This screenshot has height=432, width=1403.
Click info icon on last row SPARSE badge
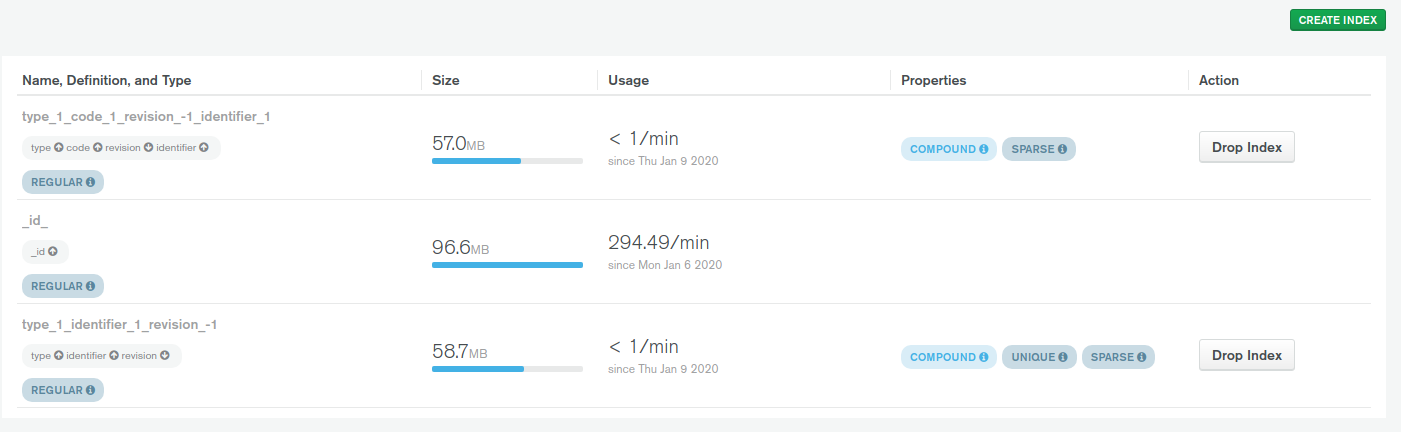(1141, 357)
